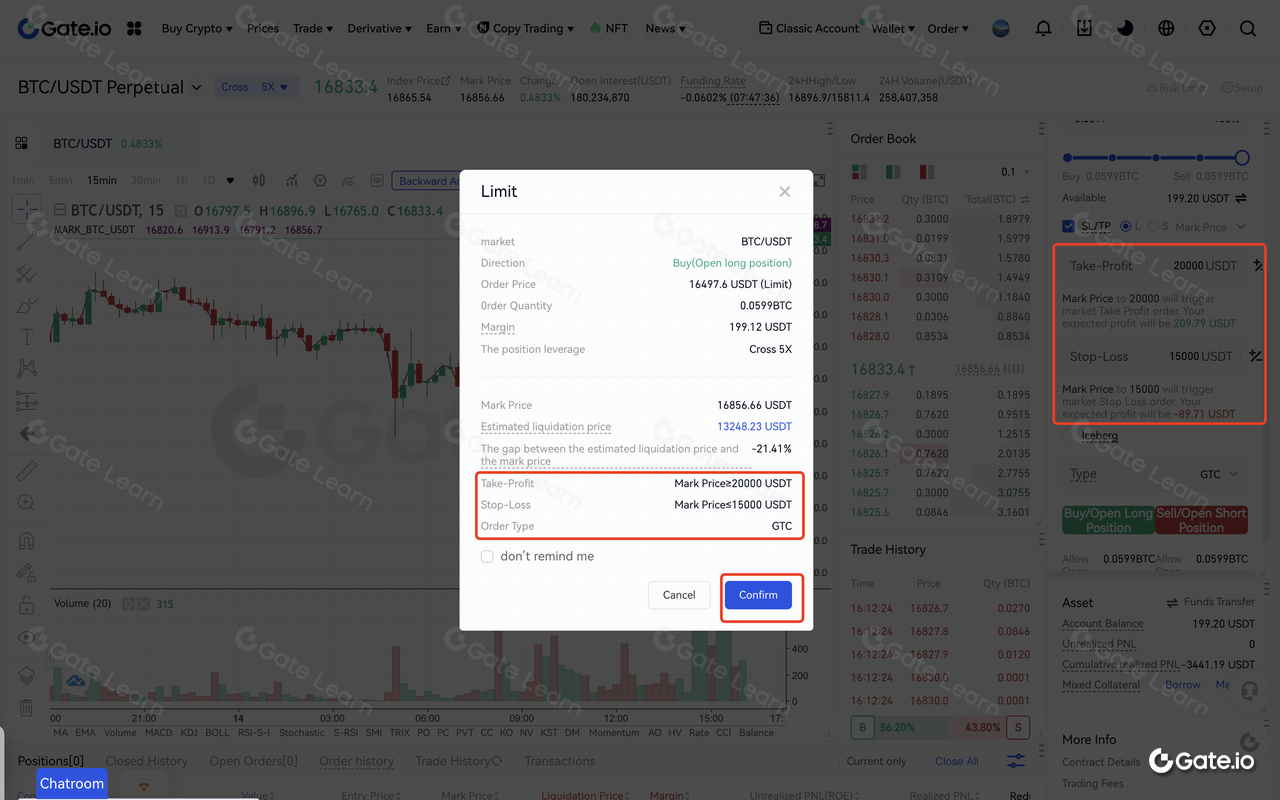The width and height of the screenshot is (1280, 800).
Task: Click the end handle of quantity slider
Action: 1242,157
